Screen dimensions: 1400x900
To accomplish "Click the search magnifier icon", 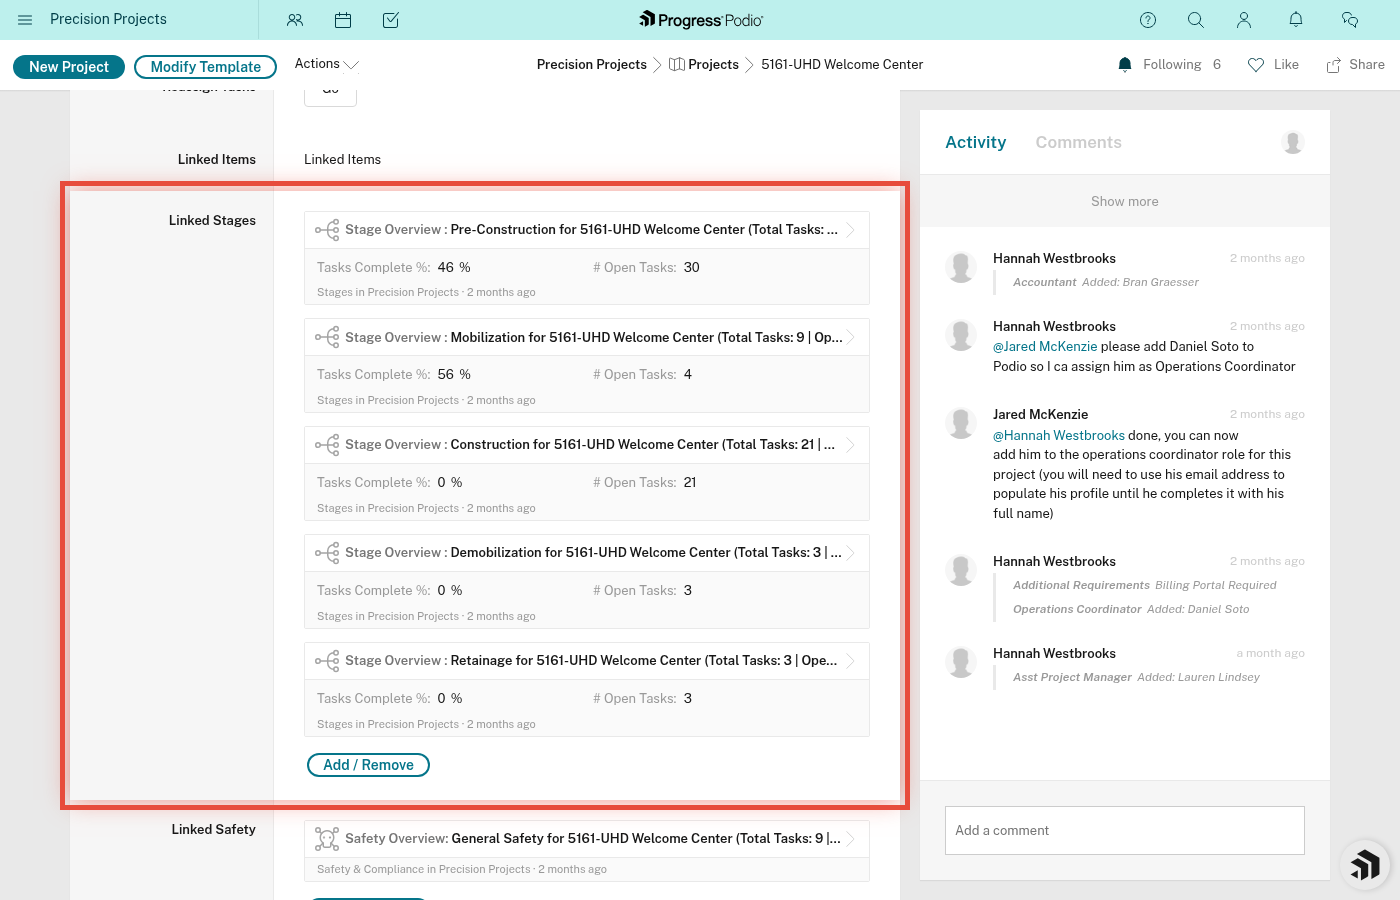I will click(x=1196, y=20).
